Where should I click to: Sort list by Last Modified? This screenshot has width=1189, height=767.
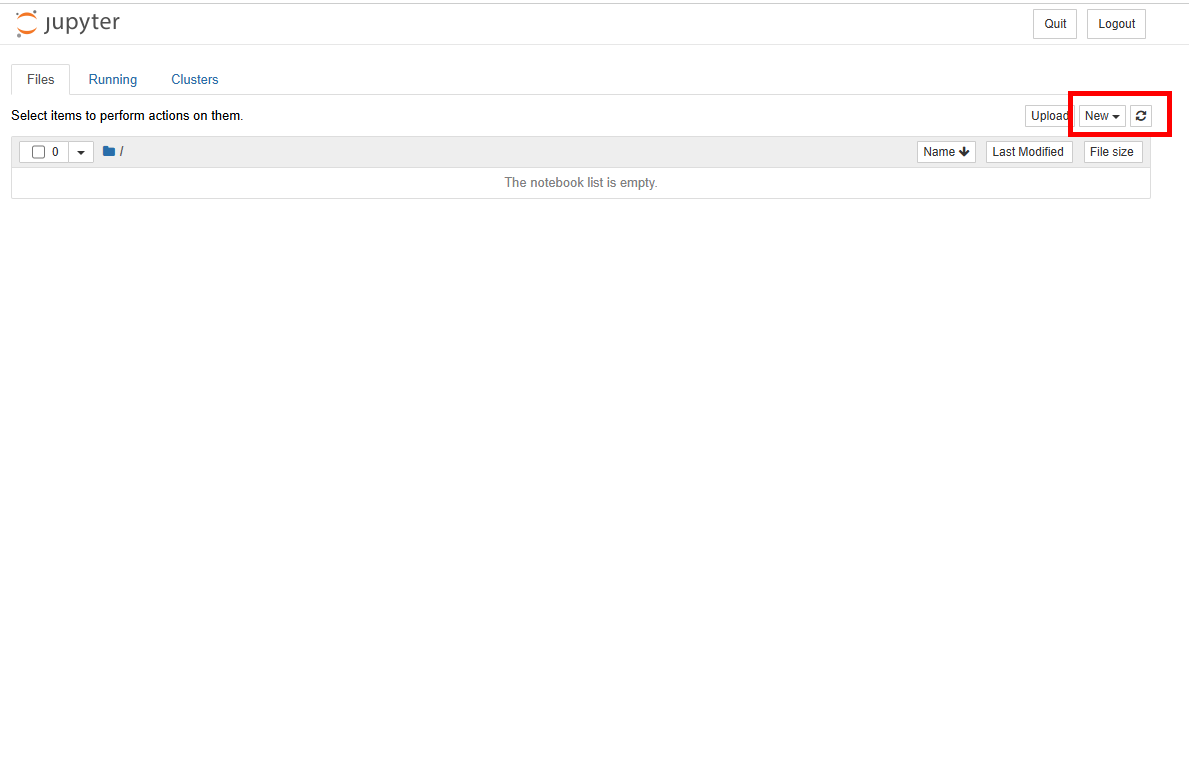click(x=1029, y=152)
